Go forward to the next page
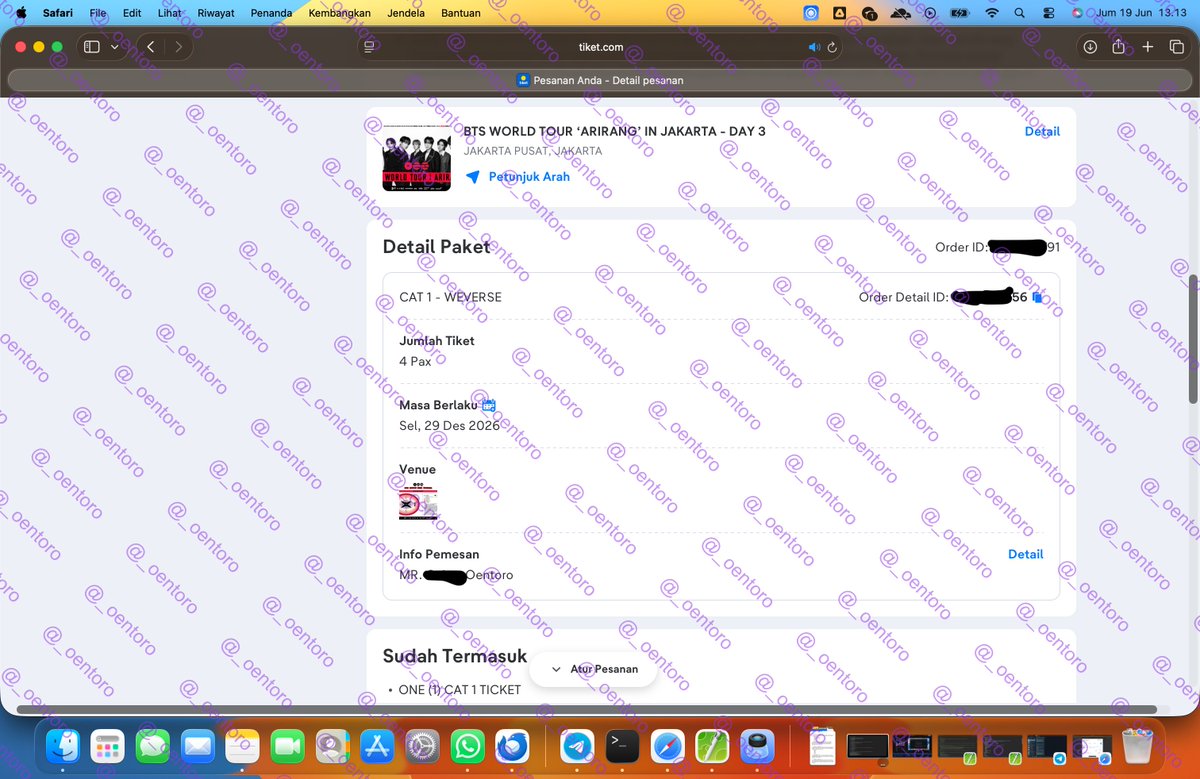The width and height of the screenshot is (1200, 779). (178, 47)
